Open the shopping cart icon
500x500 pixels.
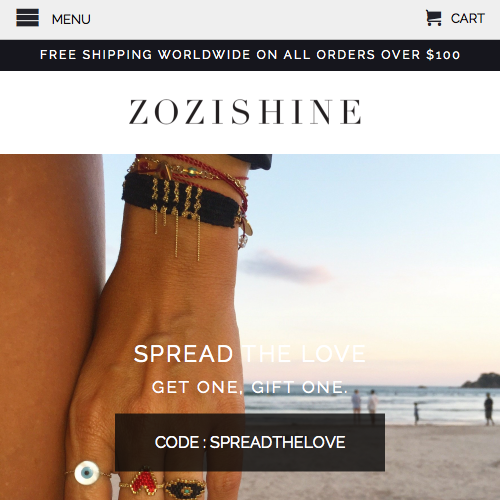pos(434,18)
